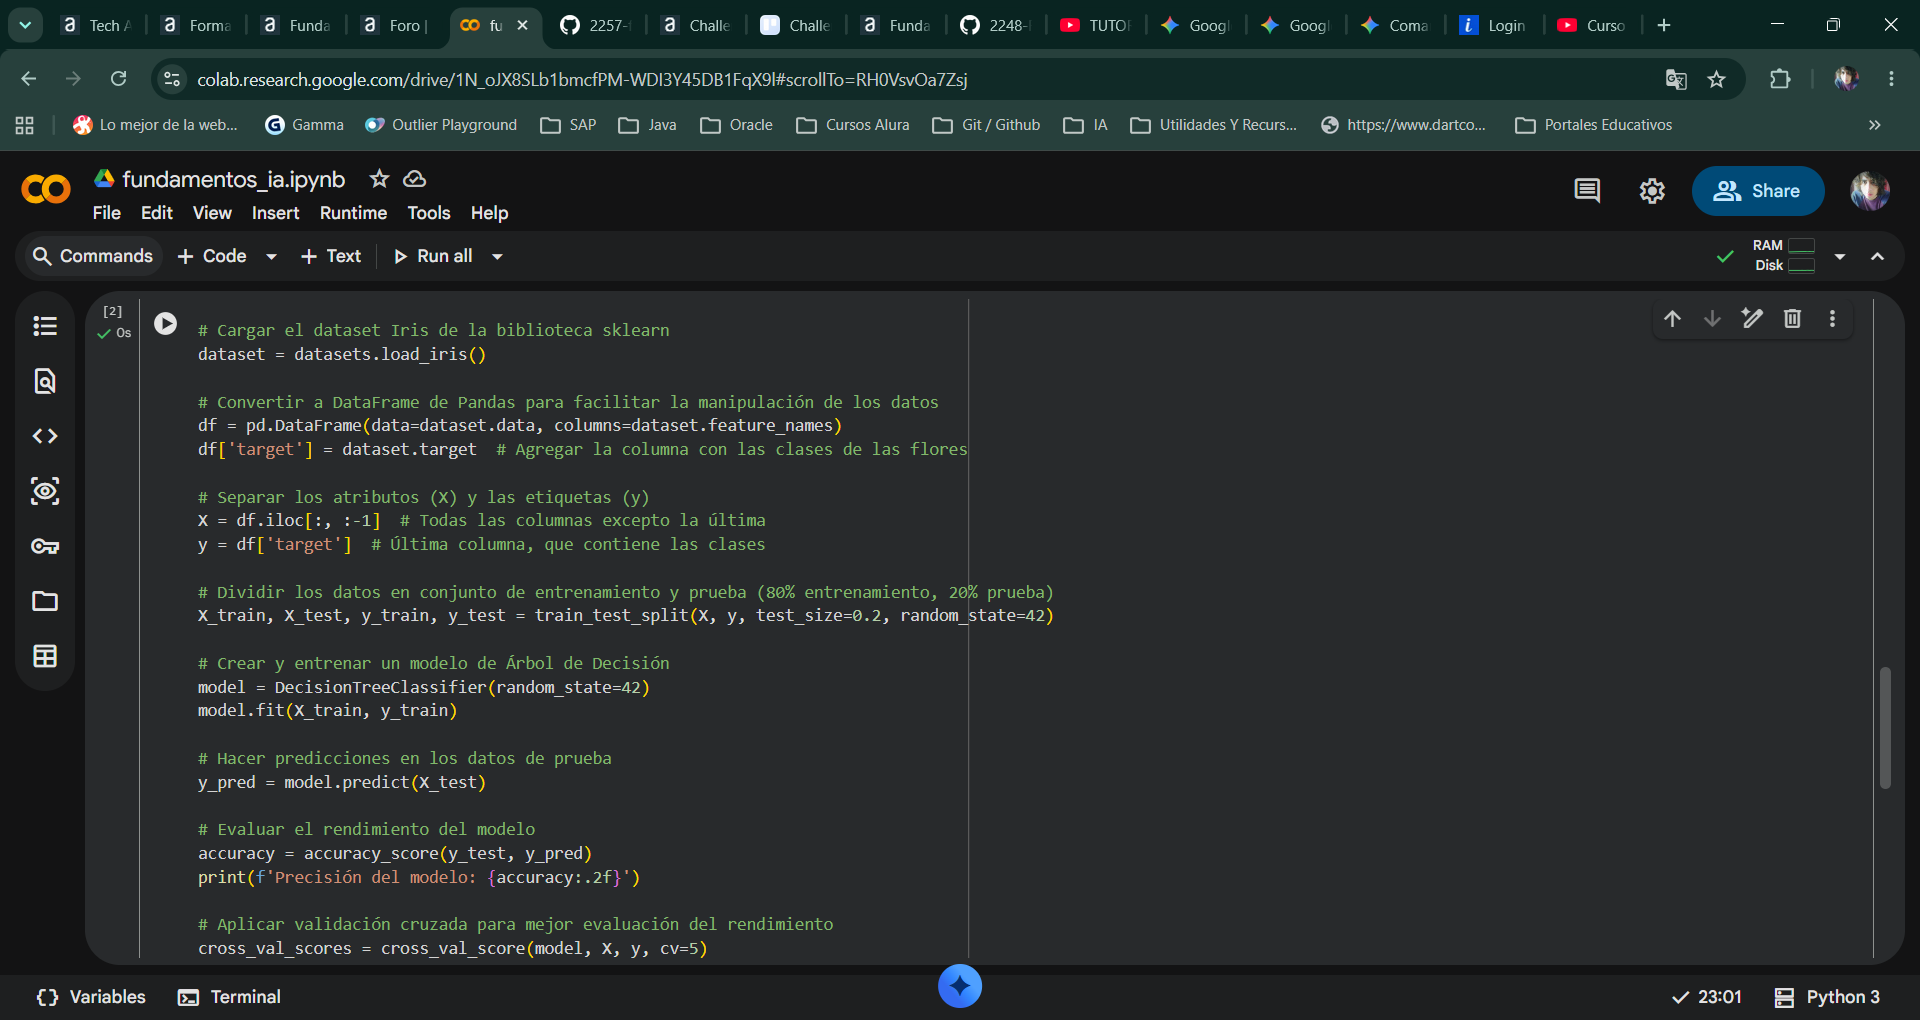The height and width of the screenshot is (1020, 1920).
Task: Run the code cell with play button
Action: (x=166, y=323)
